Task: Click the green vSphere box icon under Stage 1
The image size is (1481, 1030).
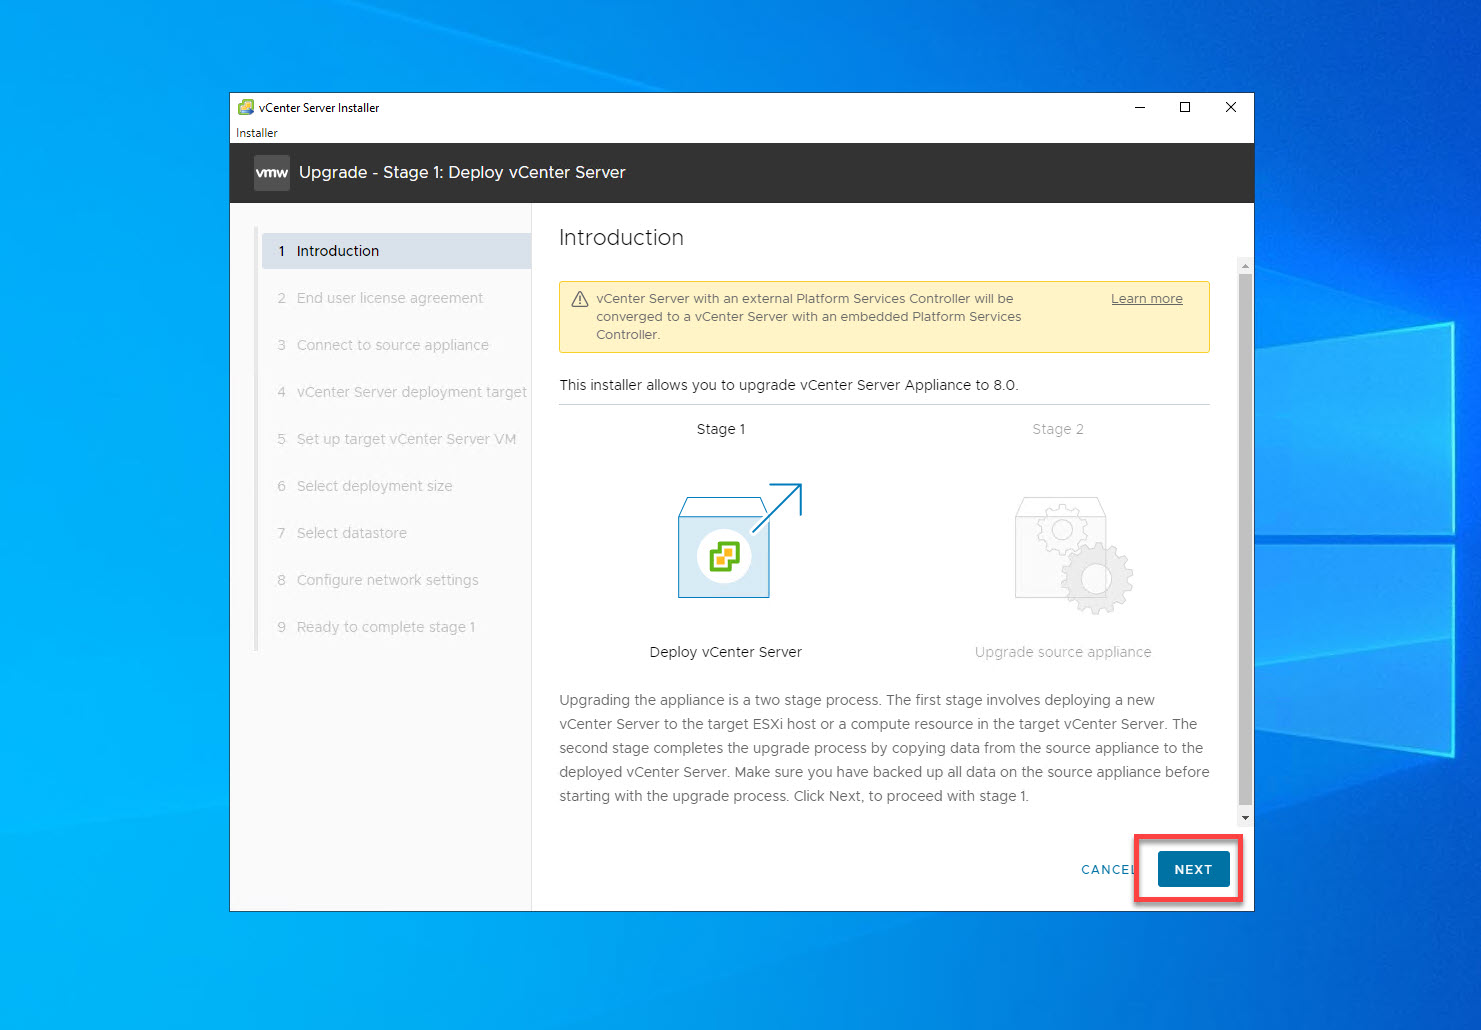Action: pyautogui.click(x=724, y=558)
